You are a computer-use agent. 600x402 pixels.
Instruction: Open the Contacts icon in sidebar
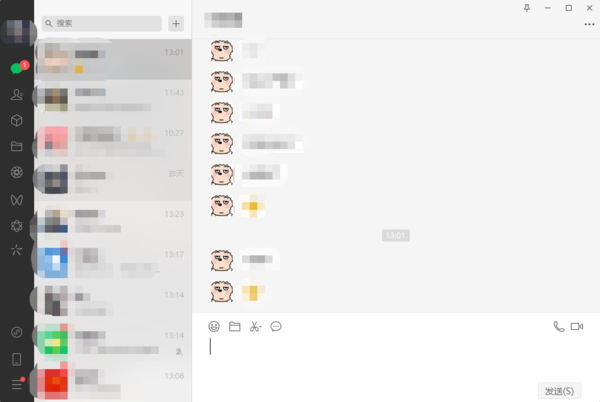[16, 94]
